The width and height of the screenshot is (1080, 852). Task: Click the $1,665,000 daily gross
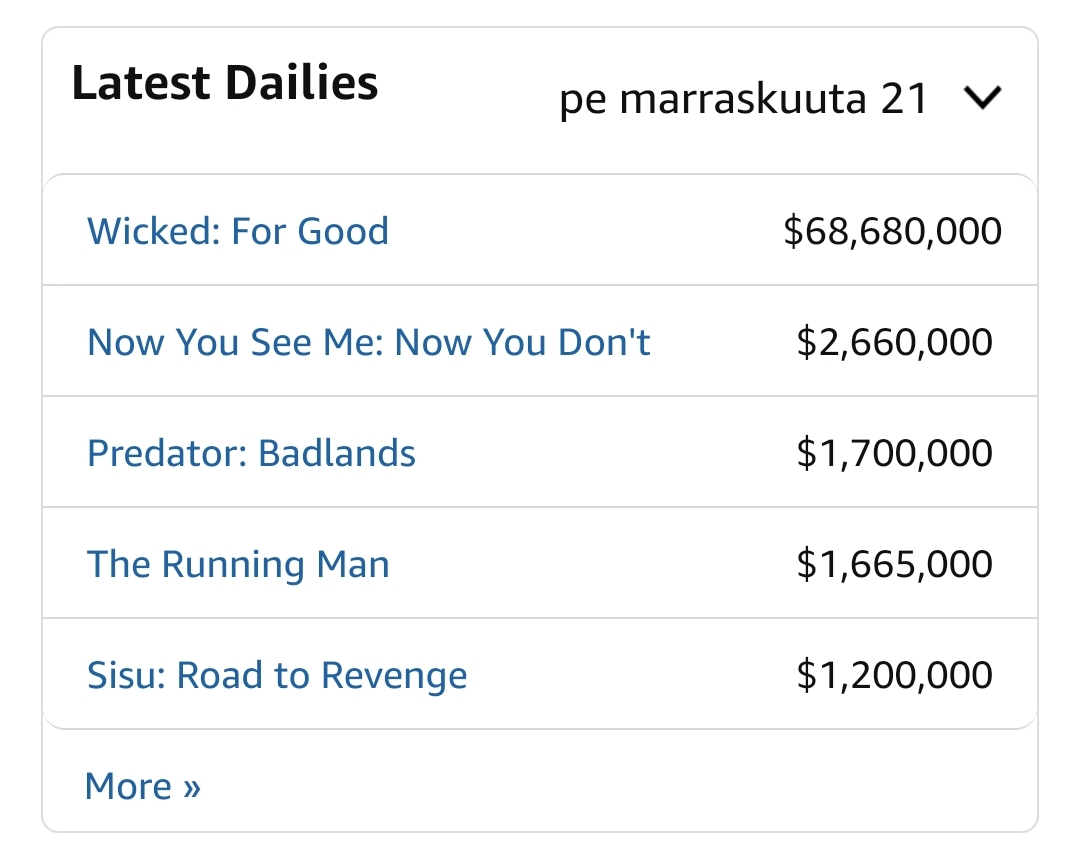[x=894, y=564]
